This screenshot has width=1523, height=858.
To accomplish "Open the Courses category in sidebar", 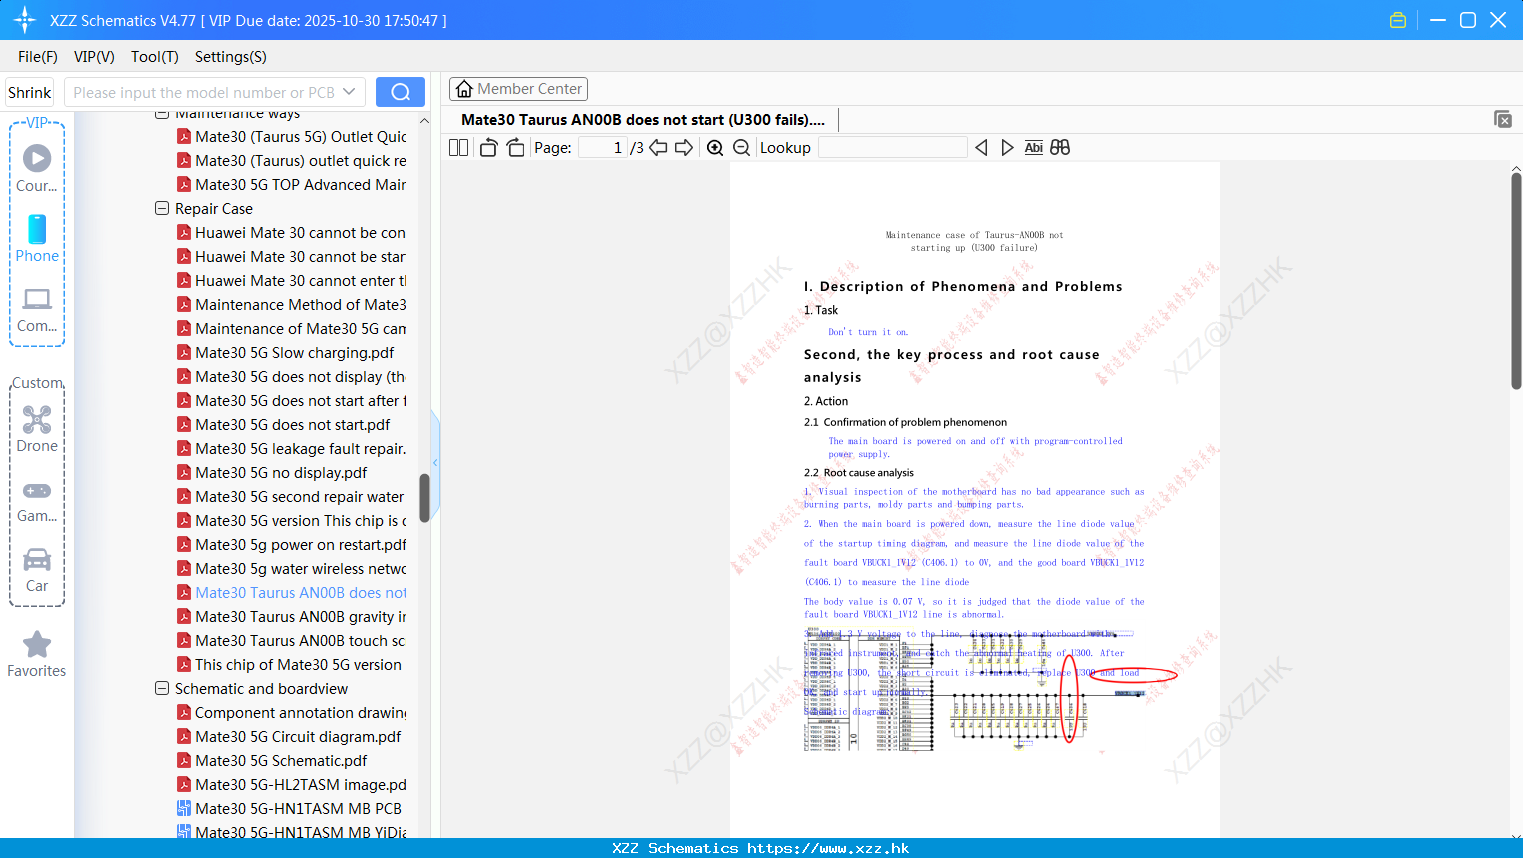I will pyautogui.click(x=37, y=168).
